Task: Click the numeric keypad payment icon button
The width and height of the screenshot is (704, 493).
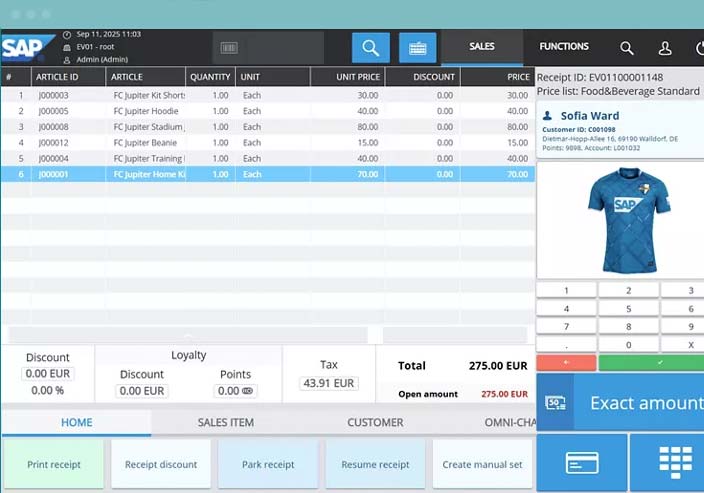Action: pos(667,462)
